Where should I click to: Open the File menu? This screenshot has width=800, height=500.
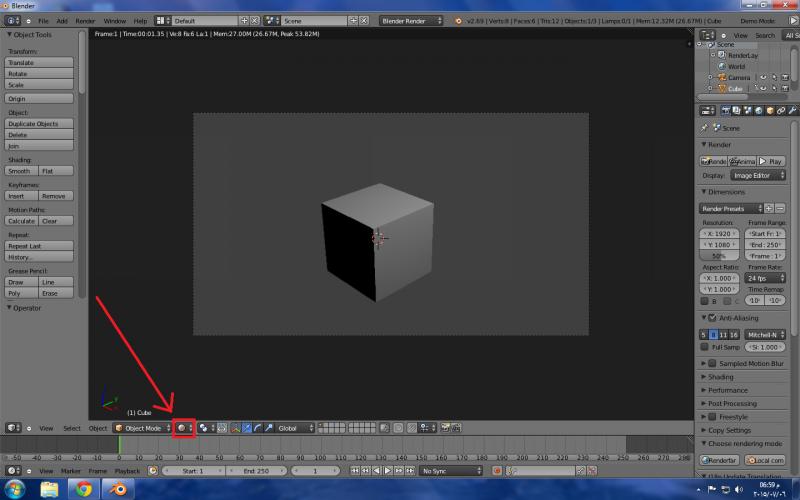pyautogui.click(x=43, y=21)
